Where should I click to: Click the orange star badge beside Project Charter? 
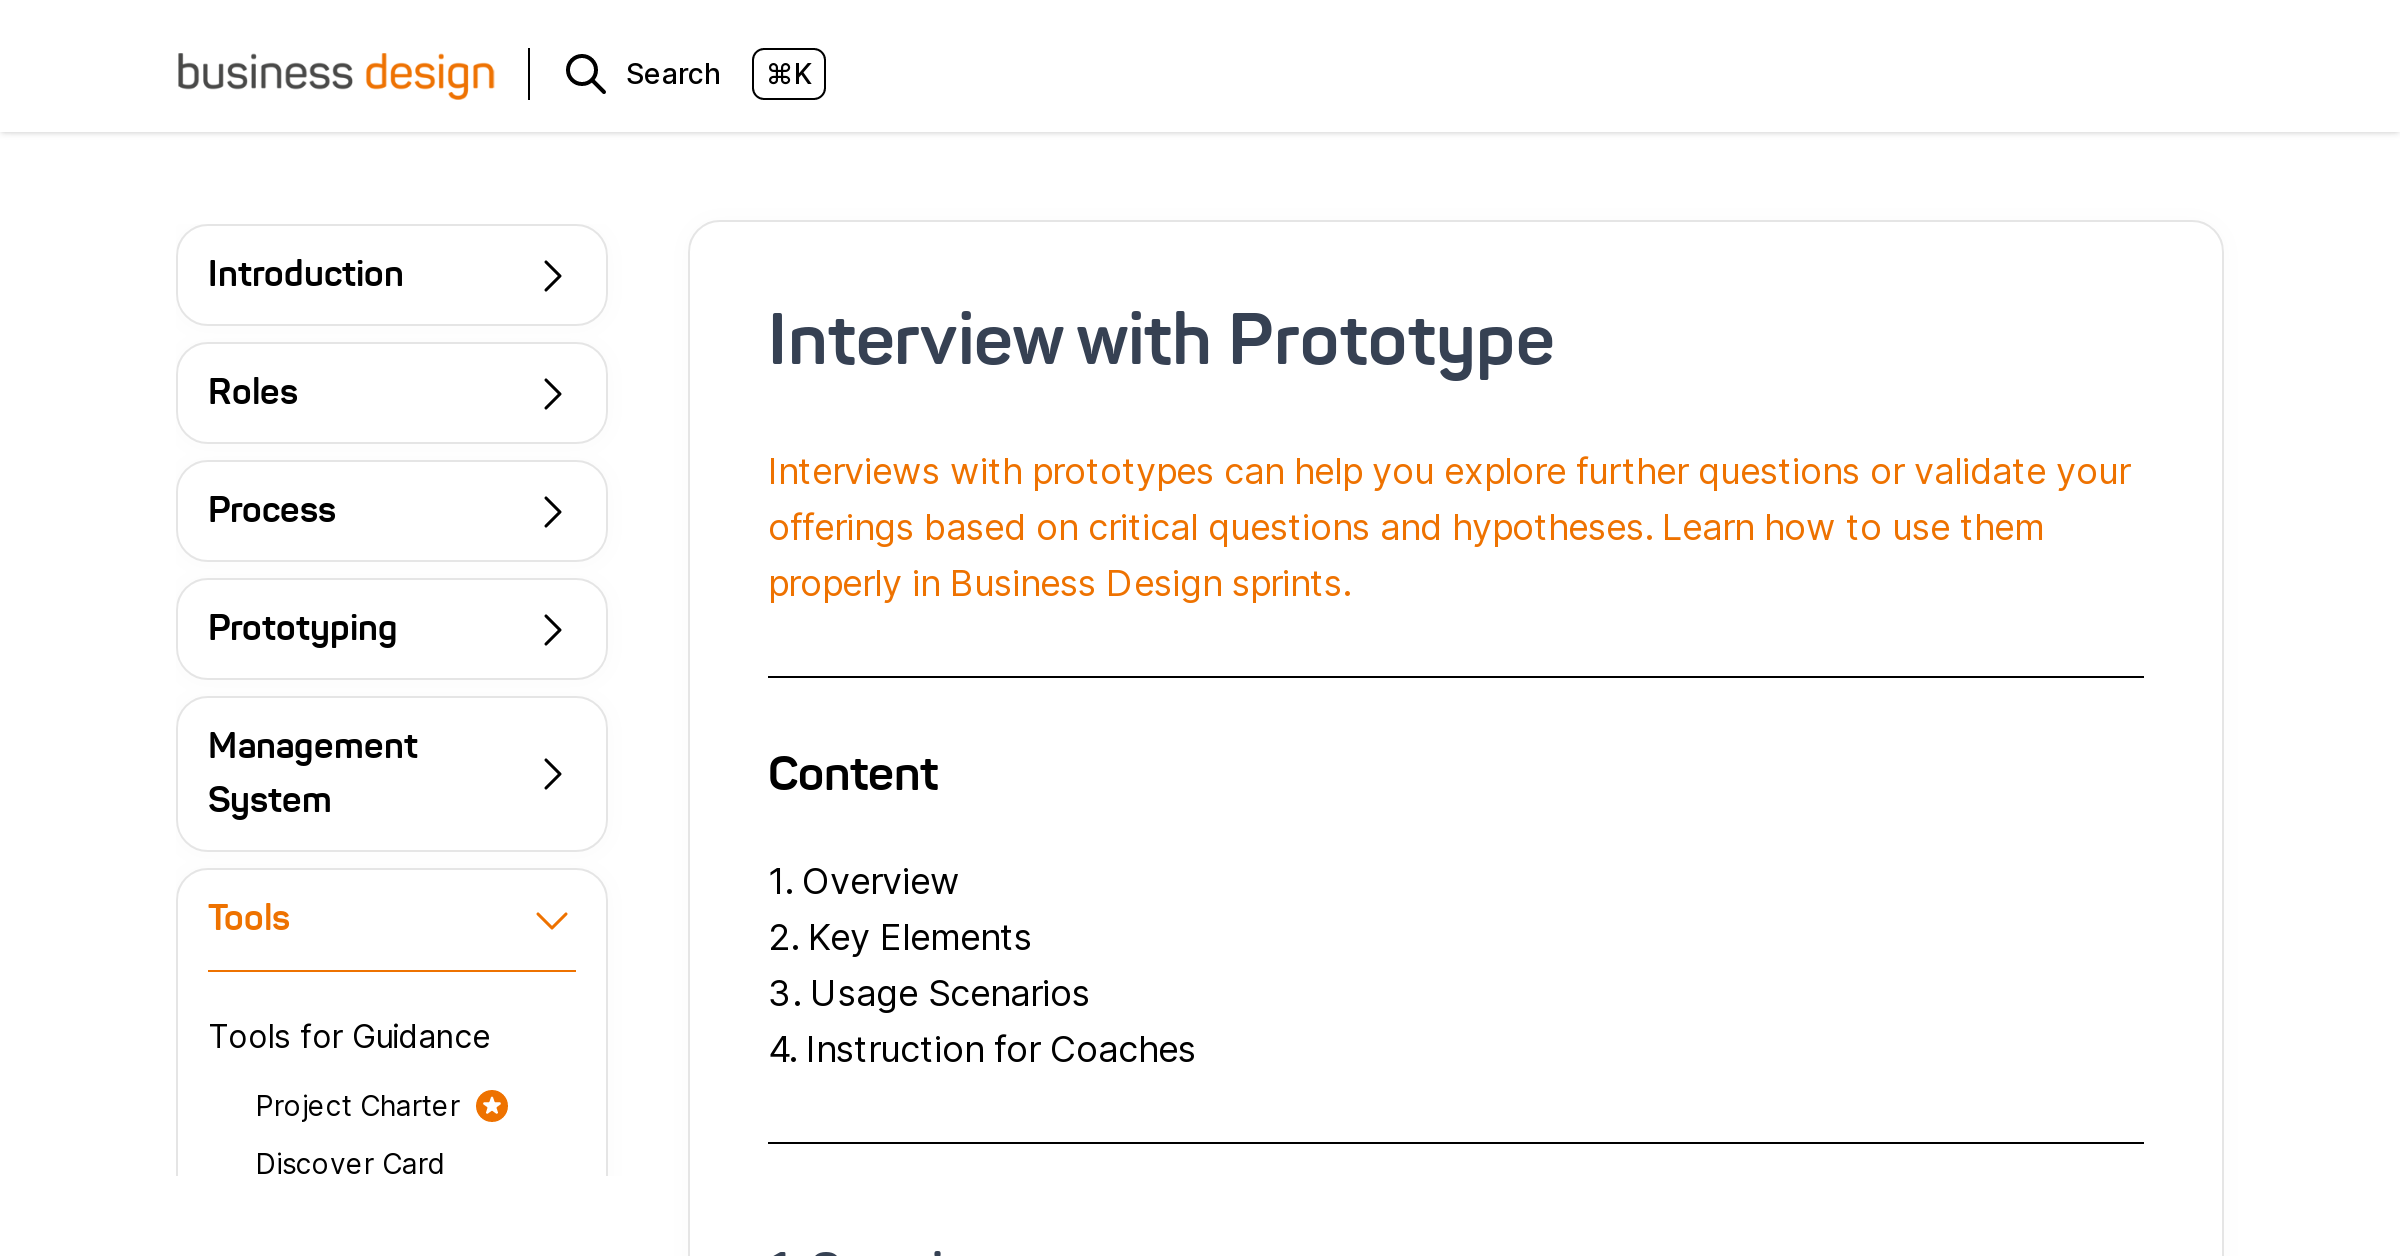(490, 1105)
